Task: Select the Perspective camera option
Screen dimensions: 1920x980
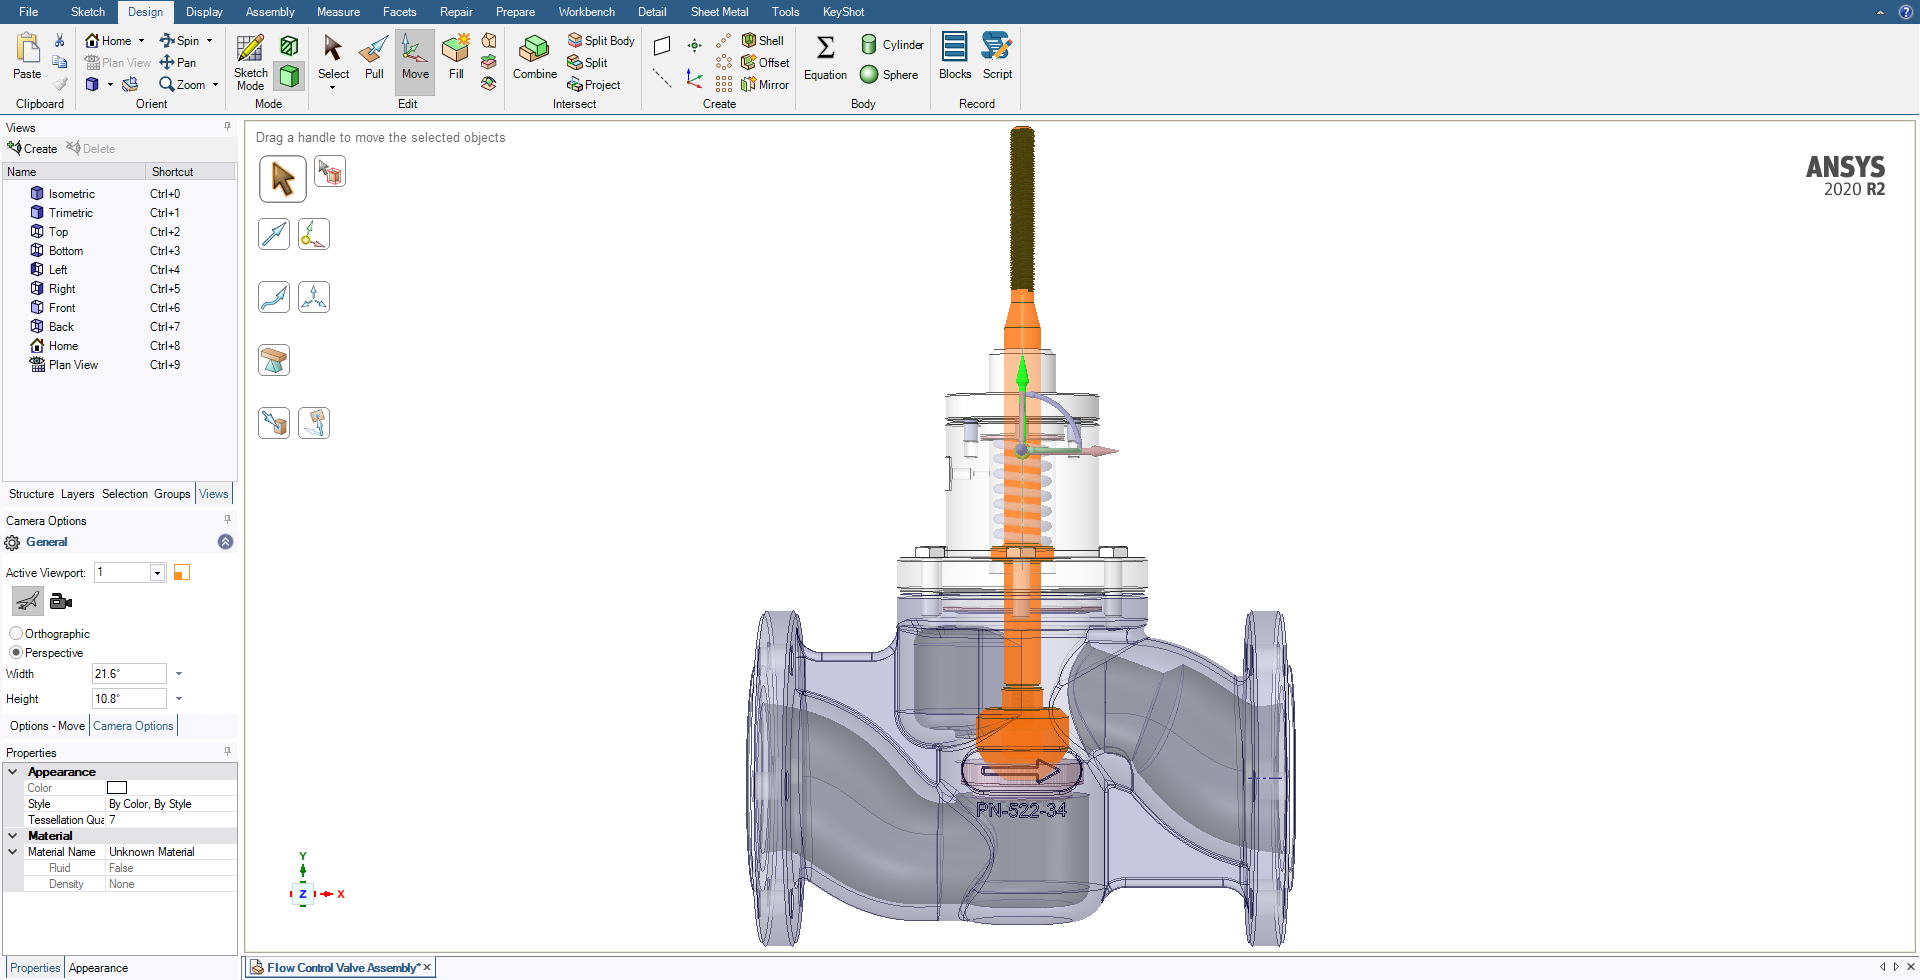Action: click(16, 653)
